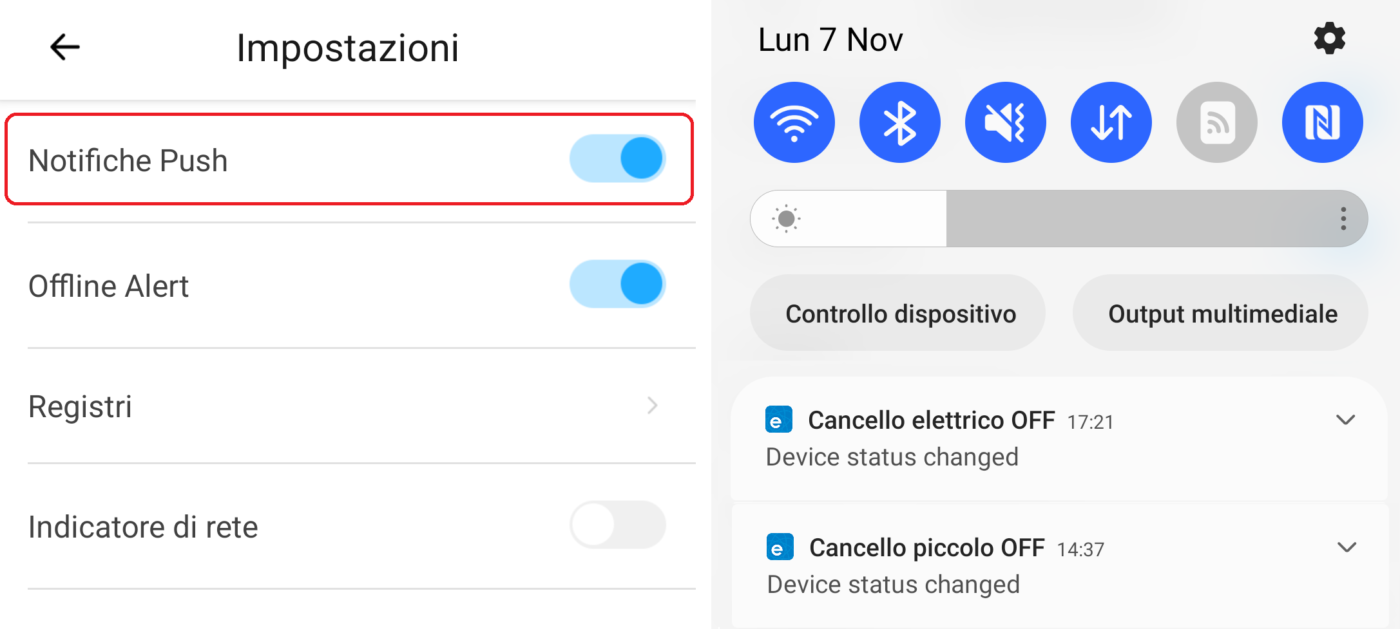Open the settings gear icon

(x=1329, y=39)
